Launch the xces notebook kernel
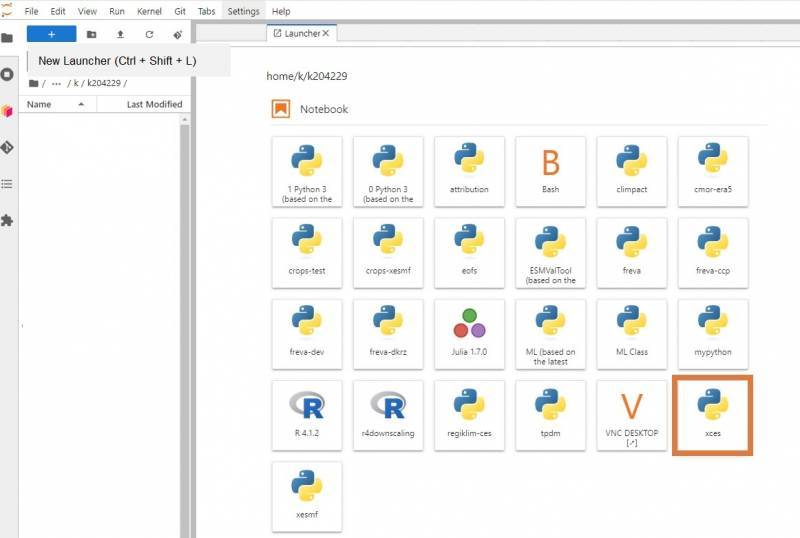The width and height of the screenshot is (800, 538). click(713, 415)
